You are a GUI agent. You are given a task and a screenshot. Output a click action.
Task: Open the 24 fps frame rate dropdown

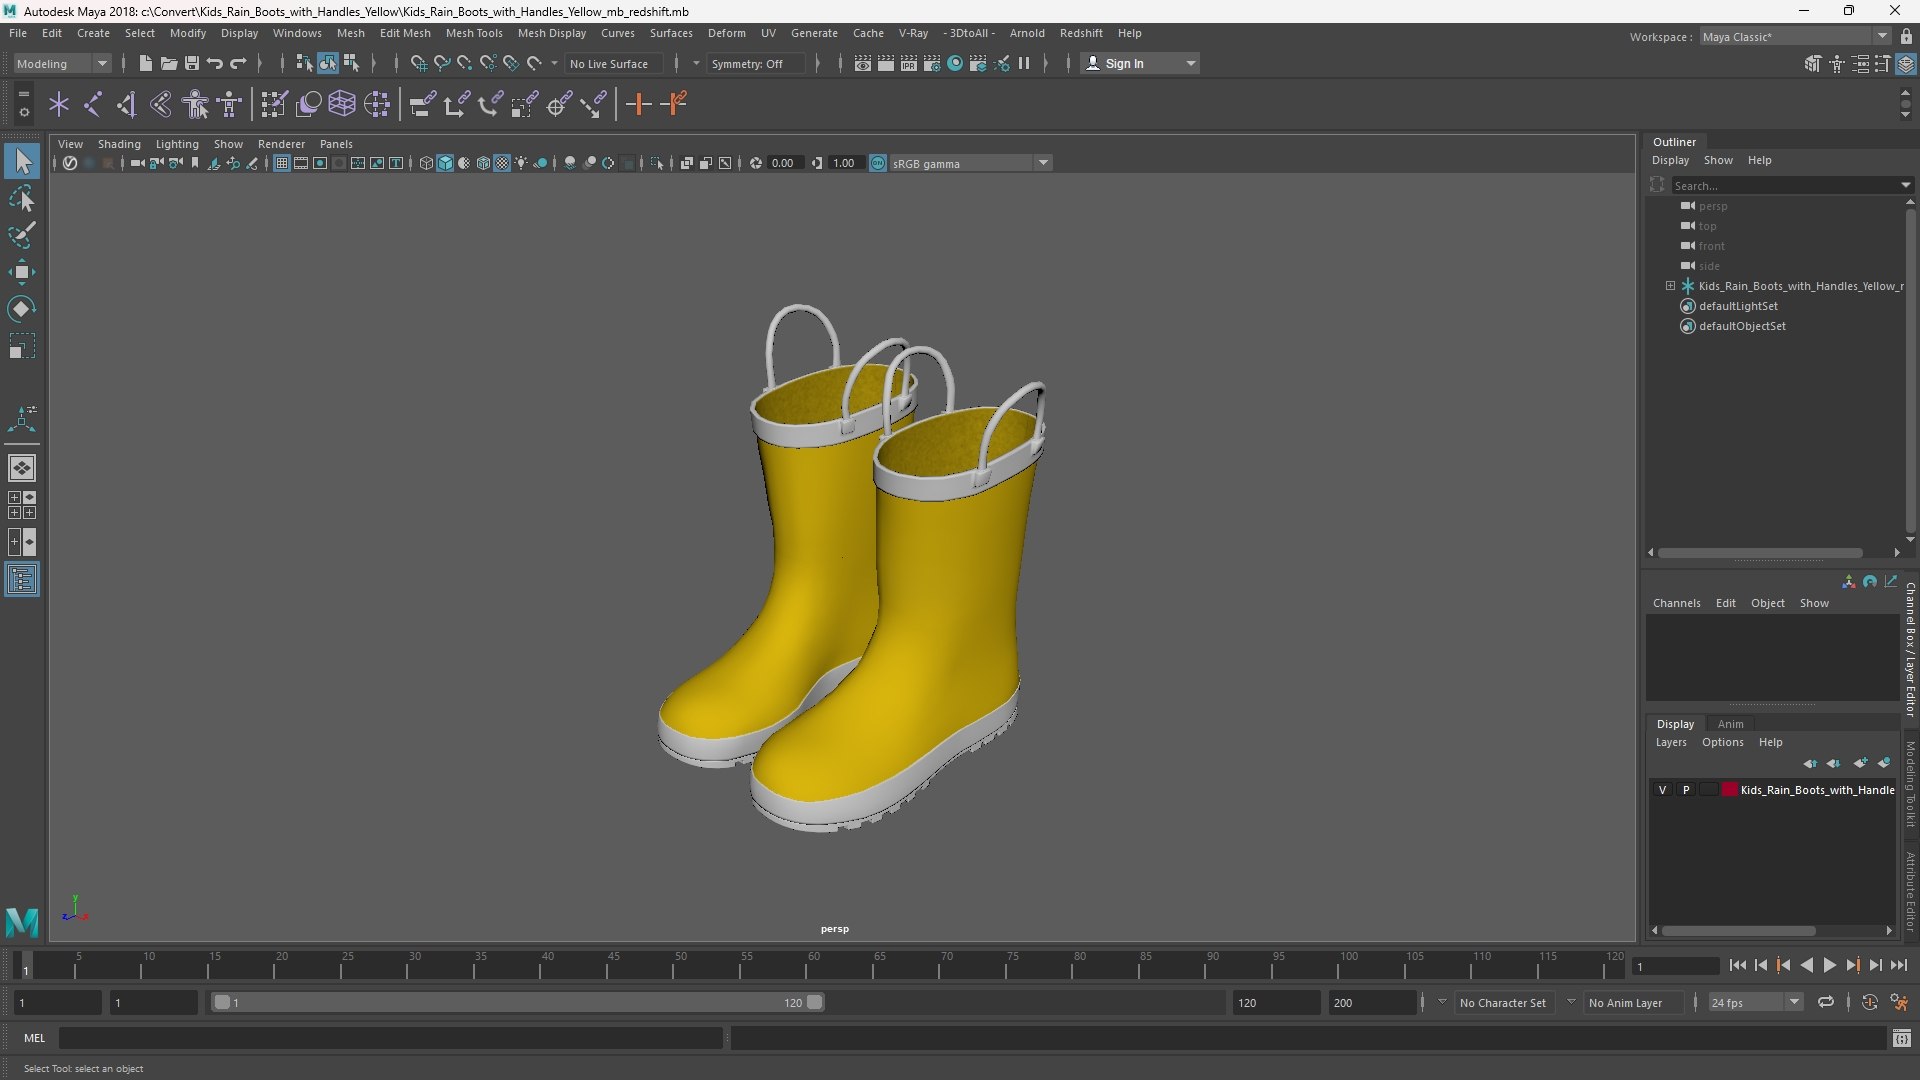[1755, 1002]
